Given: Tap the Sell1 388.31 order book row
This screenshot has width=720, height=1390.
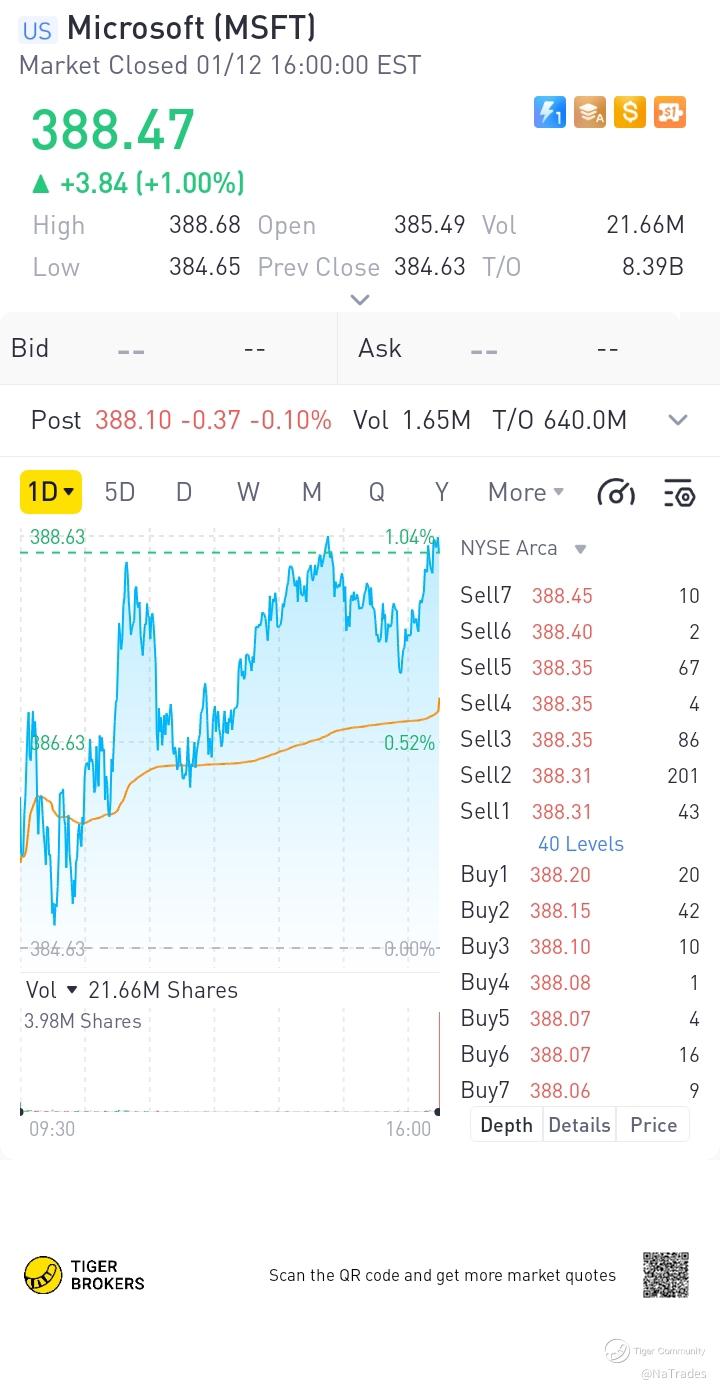Looking at the screenshot, I should click(x=579, y=812).
